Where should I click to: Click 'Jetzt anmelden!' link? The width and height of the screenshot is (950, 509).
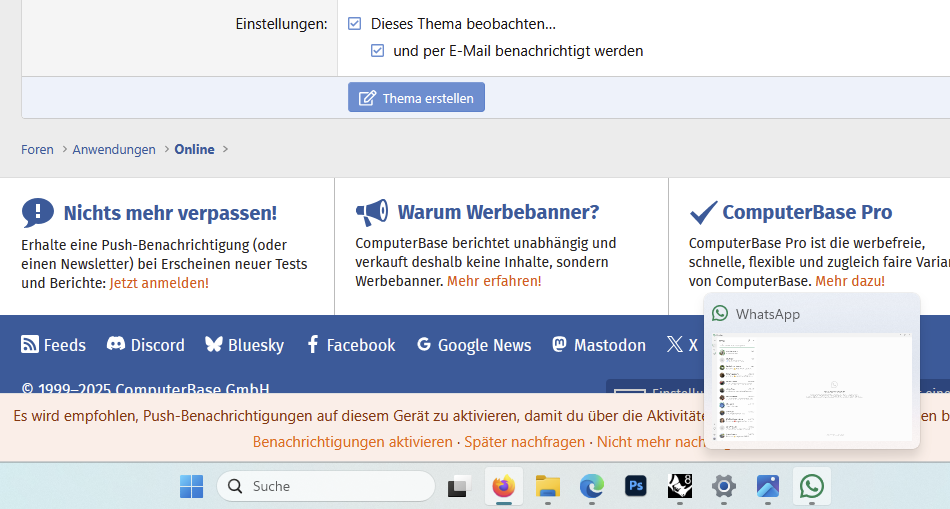tap(159, 283)
